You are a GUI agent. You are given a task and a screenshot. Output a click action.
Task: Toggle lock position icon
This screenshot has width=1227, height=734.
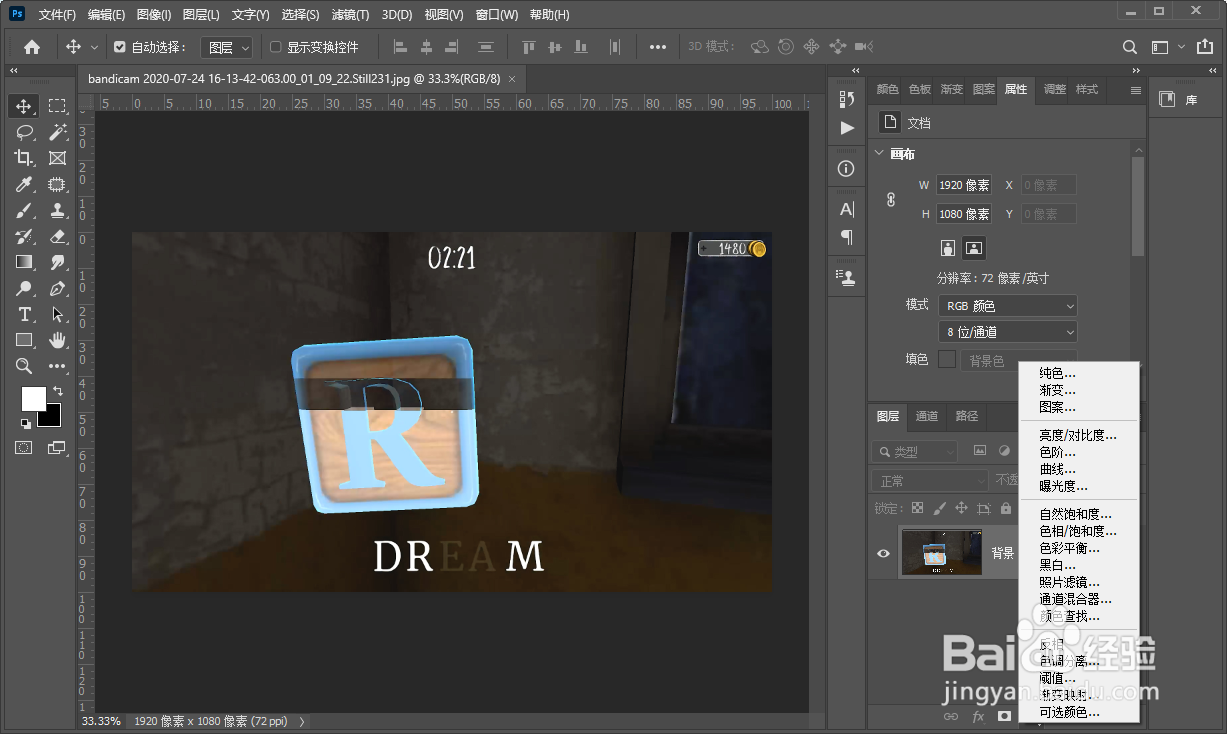(x=961, y=508)
